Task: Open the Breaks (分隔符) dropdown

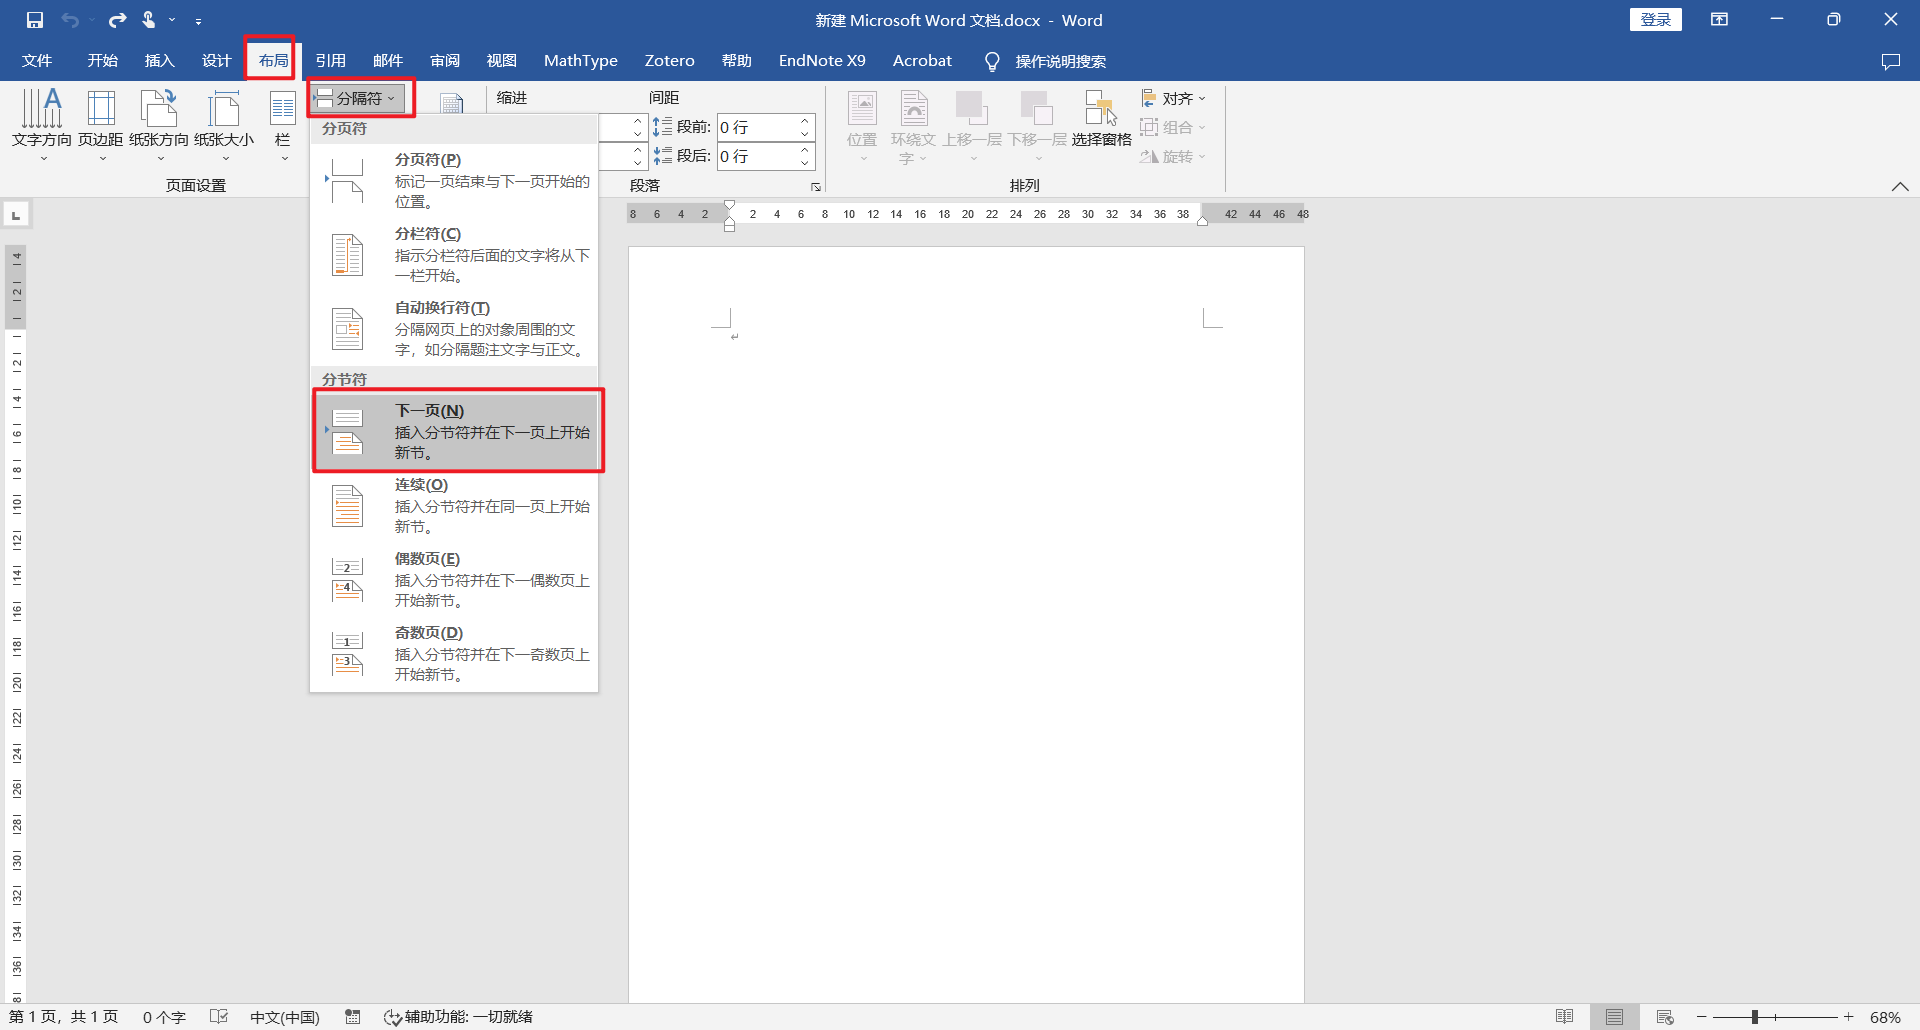Action: (x=360, y=98)
